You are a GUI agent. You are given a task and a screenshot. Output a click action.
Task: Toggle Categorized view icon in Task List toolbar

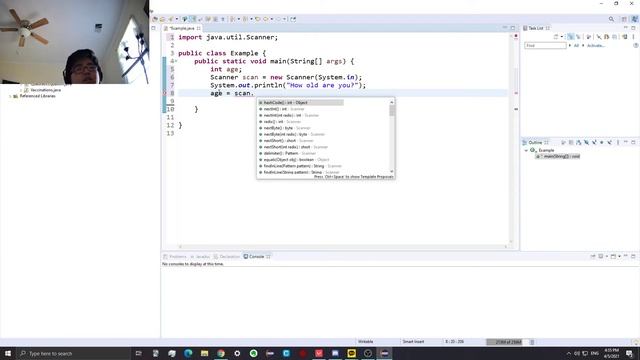pos(570,37)
